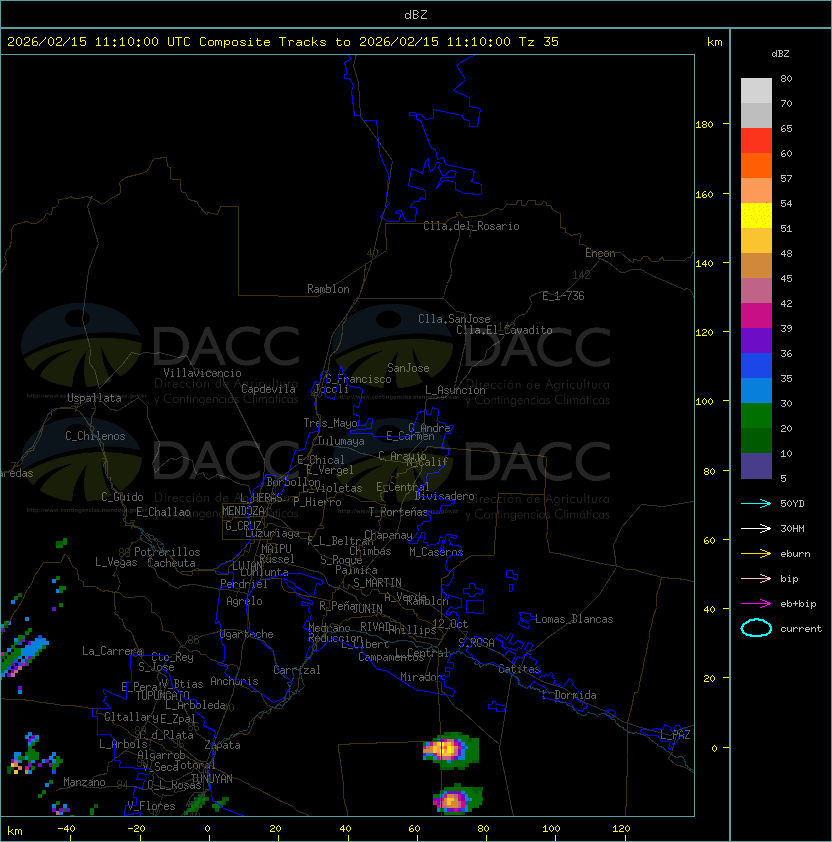Click the L_PAZ label at the right edge
Viewport: 832px width, 842px height.
(675, 734)
